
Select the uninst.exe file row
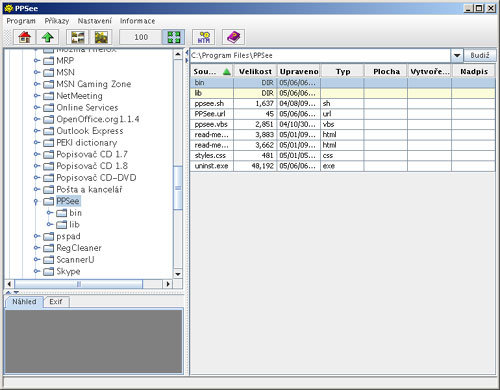[343, 166]
